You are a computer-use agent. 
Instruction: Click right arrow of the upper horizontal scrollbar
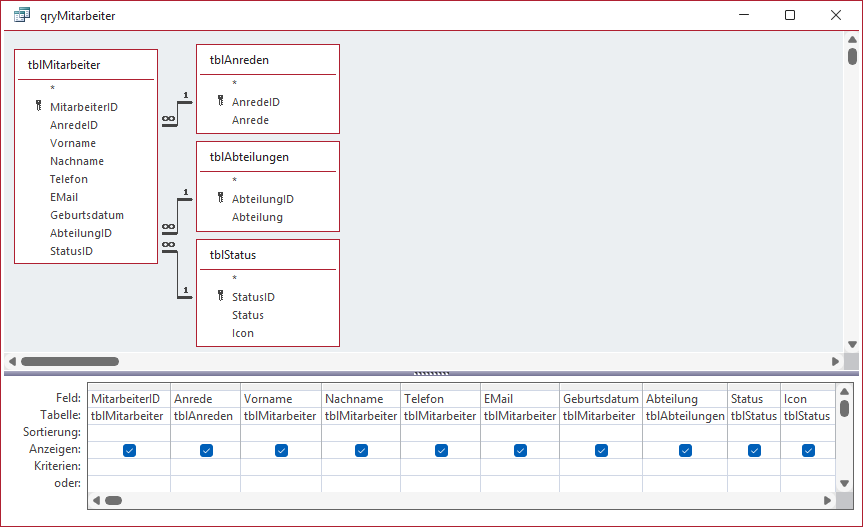pos(835,361)
